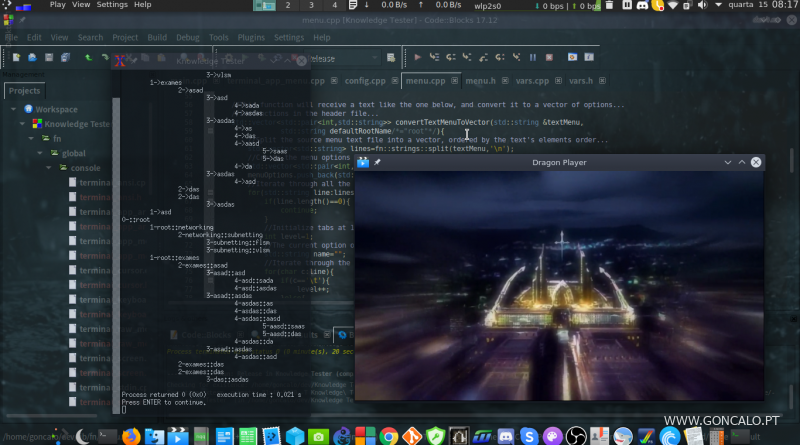This screenshot has height=445, width=800.
Task: Click the Wi-Fi network tray icon
Action: (673, 5)
